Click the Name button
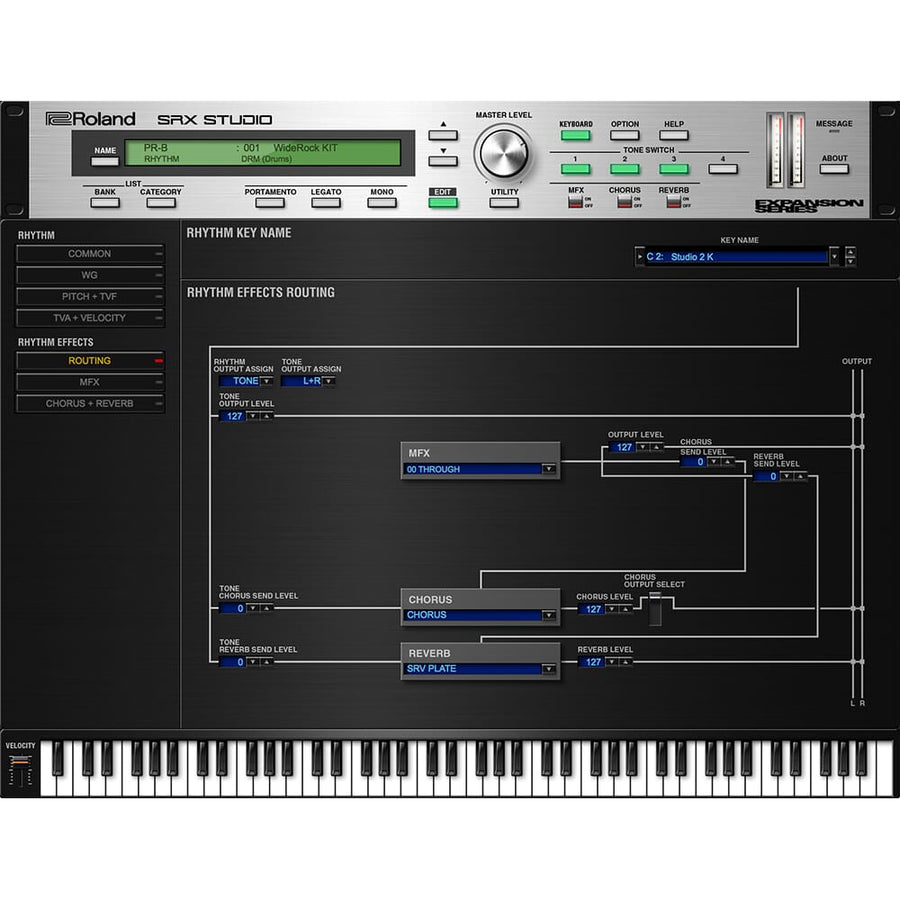 (105, 161)
